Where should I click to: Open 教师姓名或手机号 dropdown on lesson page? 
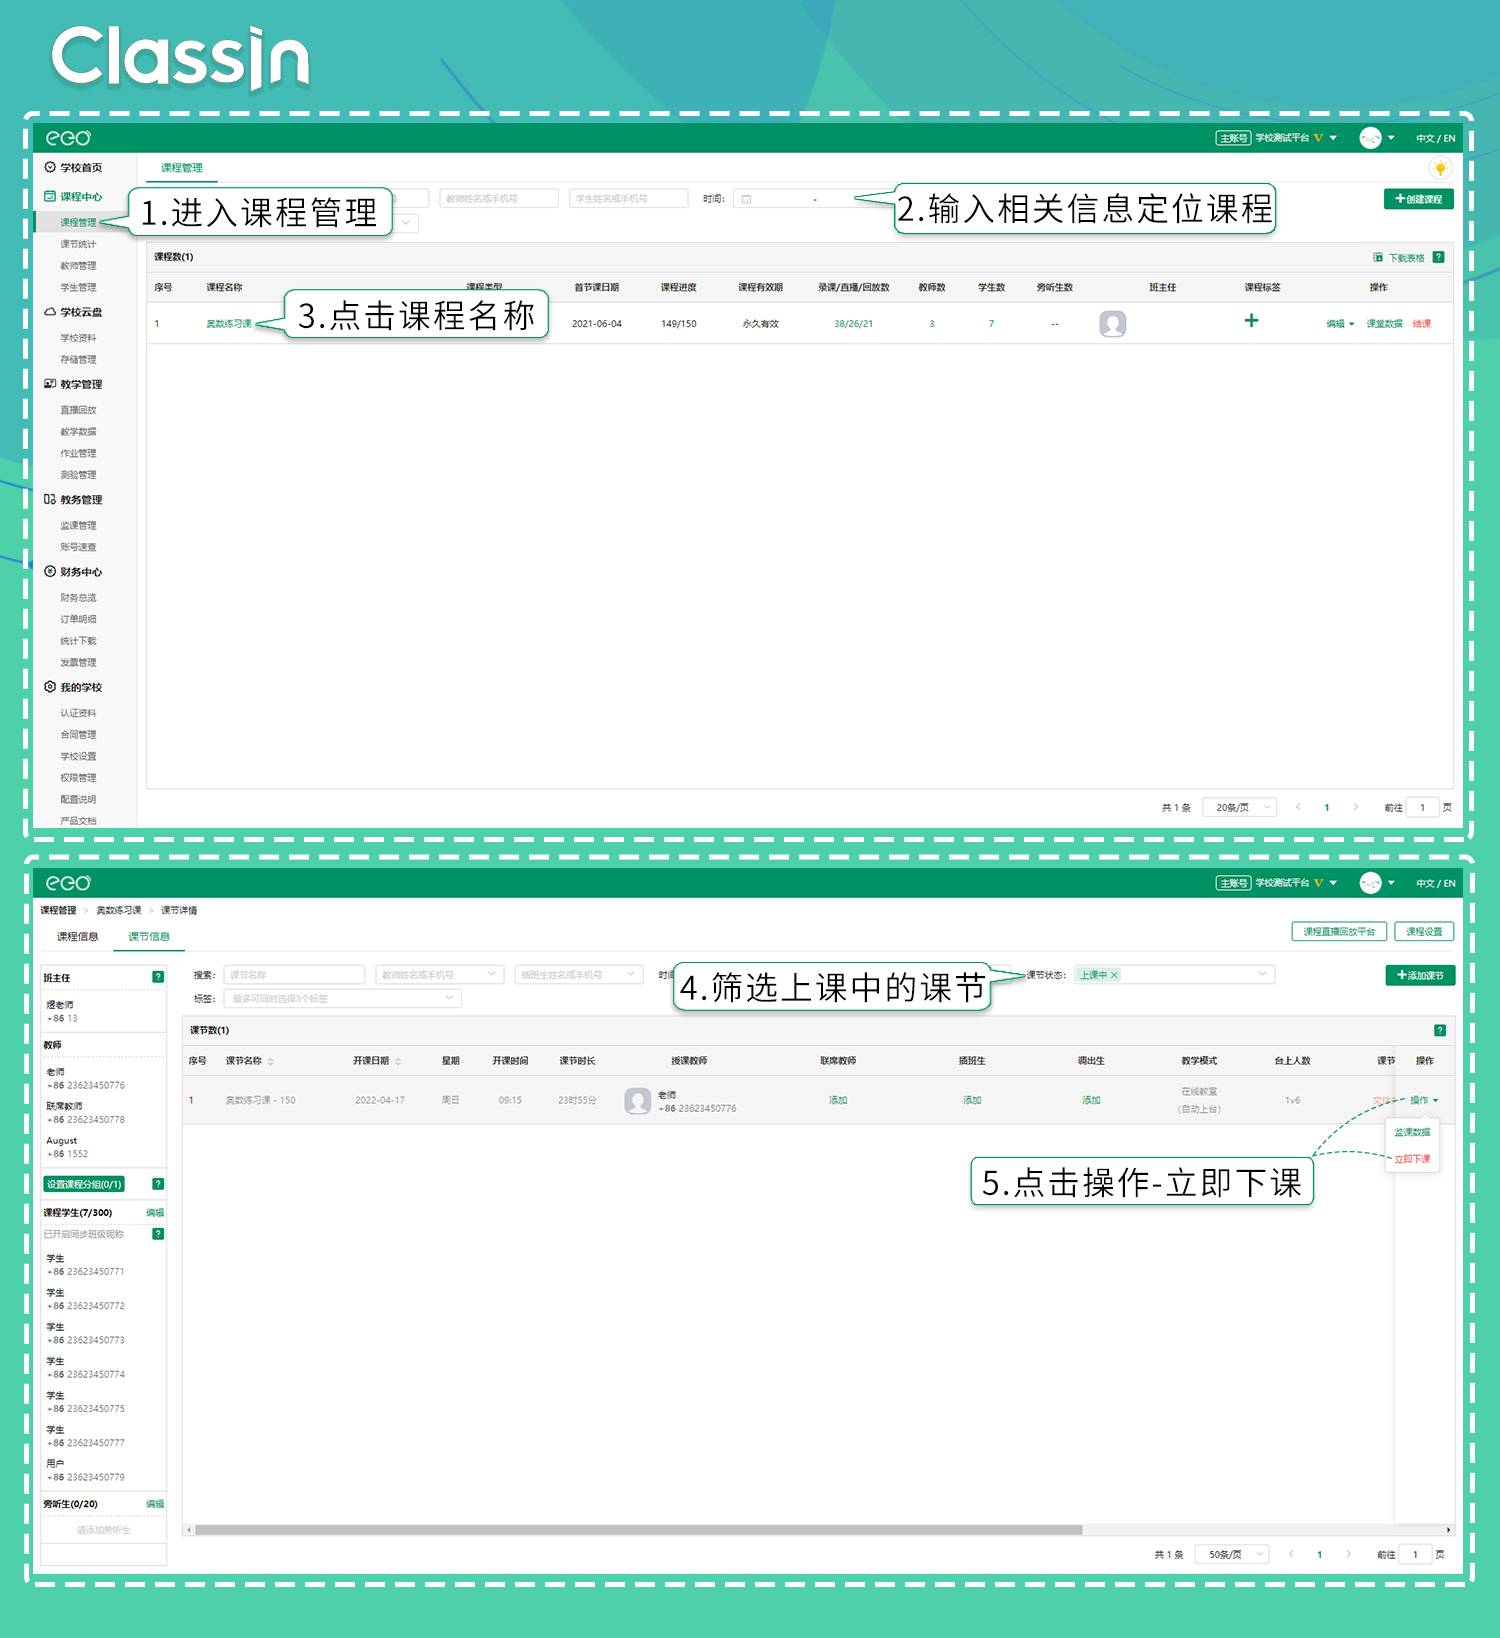tap(439, 975)
